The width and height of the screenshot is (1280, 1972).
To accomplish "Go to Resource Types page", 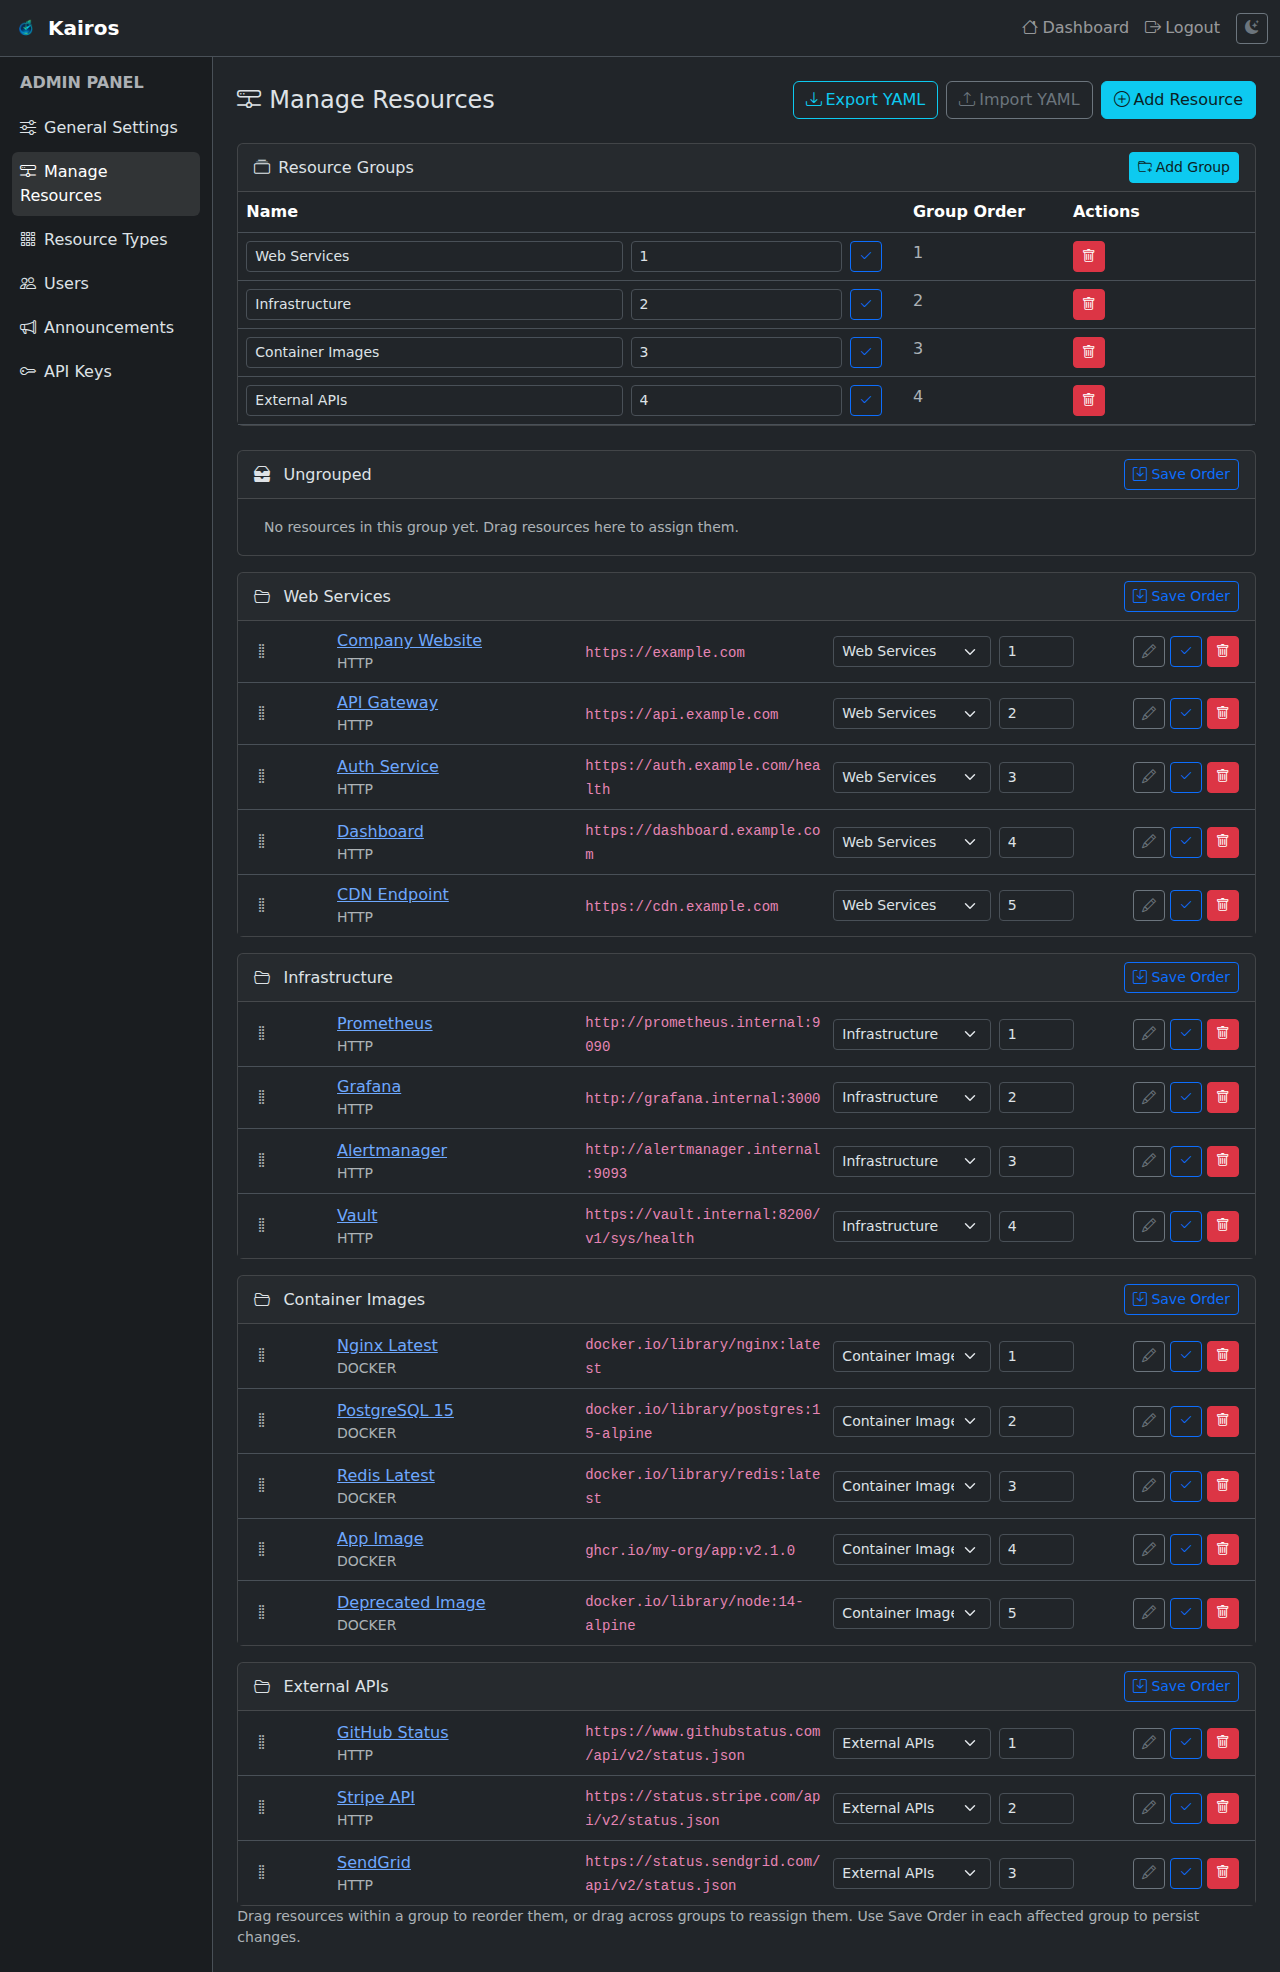I will 106,239.
